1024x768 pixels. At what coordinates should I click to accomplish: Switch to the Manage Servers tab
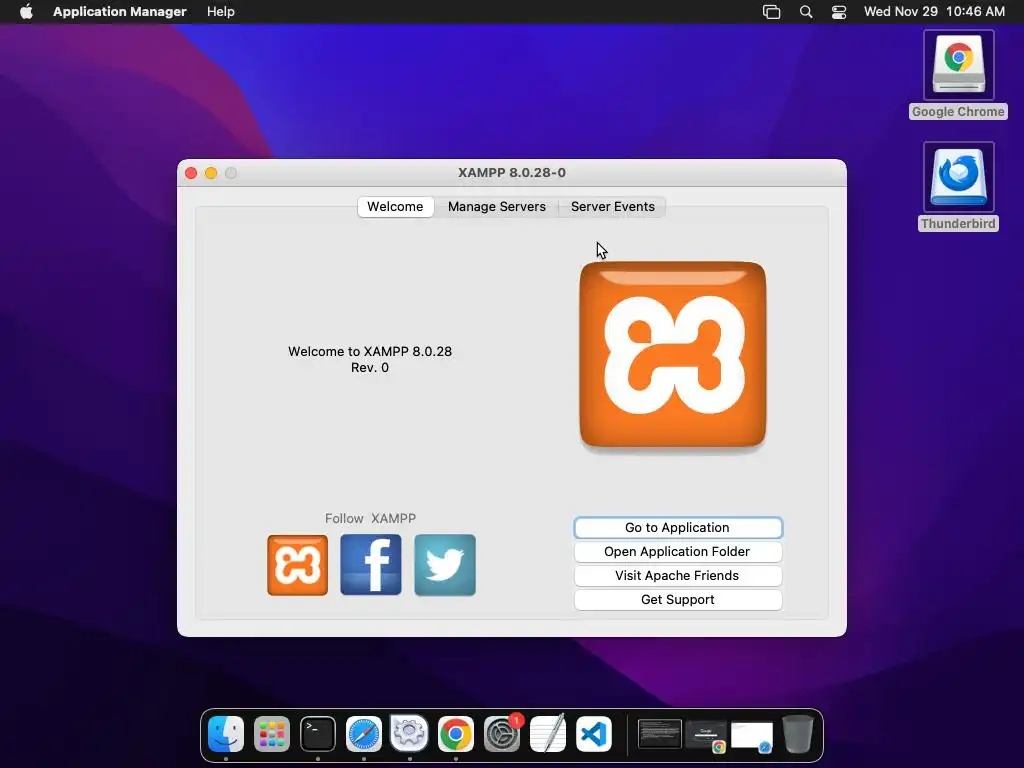(x=496, y=207)
